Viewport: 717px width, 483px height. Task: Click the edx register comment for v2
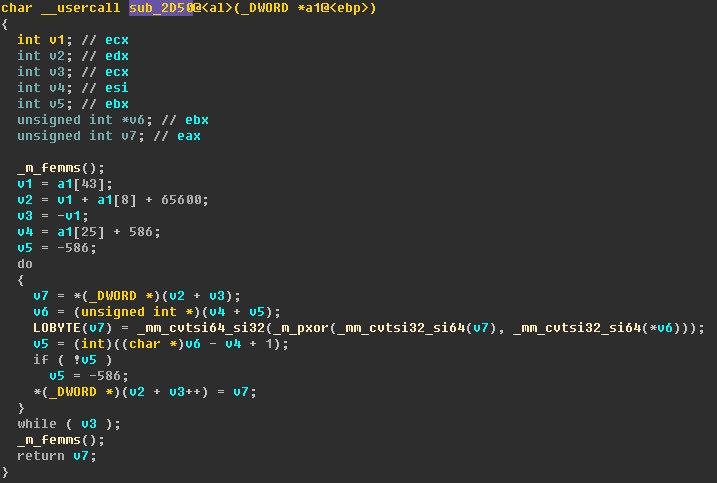point(117,56)
